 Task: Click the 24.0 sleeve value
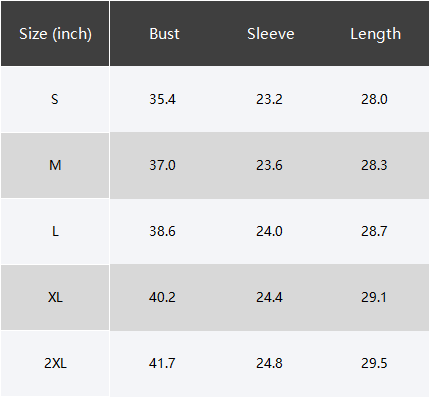269,231
